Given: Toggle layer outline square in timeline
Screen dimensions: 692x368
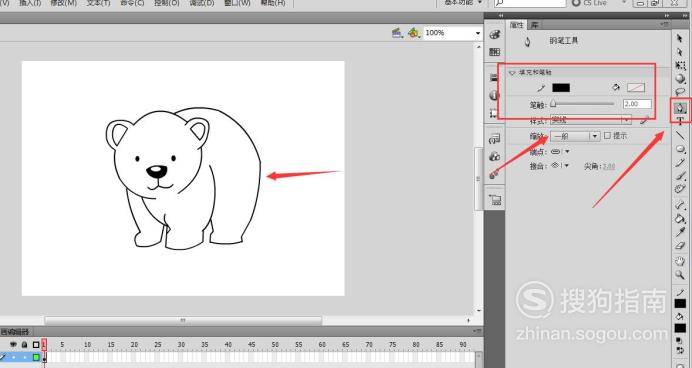Looking at the screenshot, I should coord(36,357).
